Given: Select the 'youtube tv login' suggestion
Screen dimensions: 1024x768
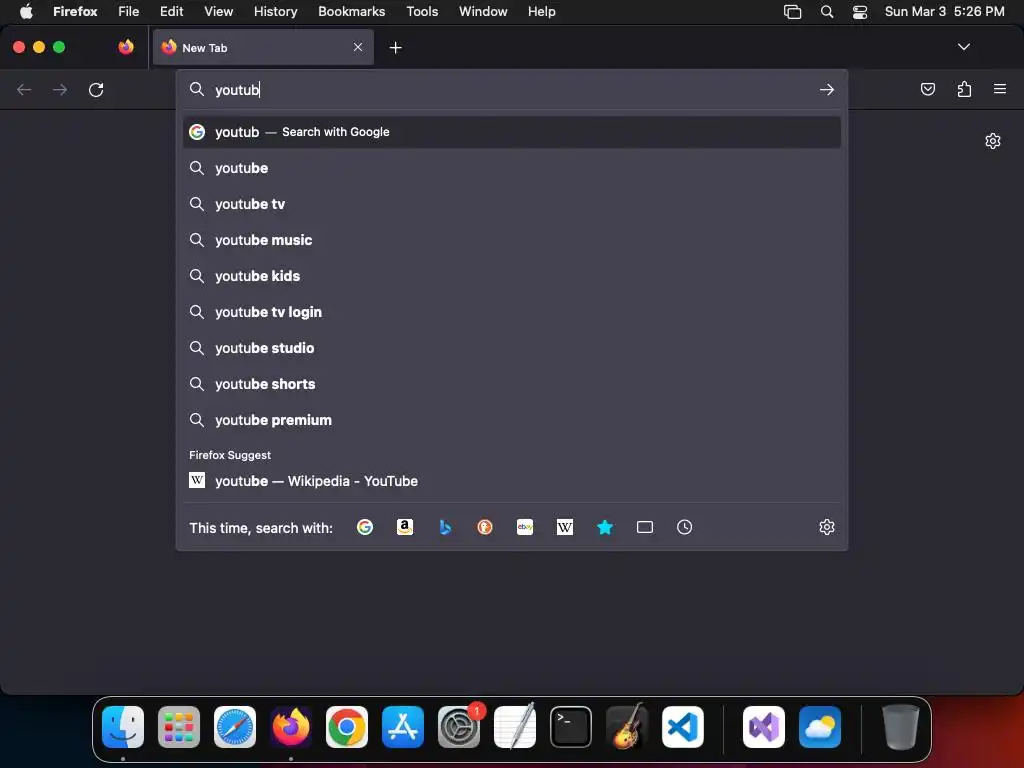Looking at the screenshot, I should 512,312.
